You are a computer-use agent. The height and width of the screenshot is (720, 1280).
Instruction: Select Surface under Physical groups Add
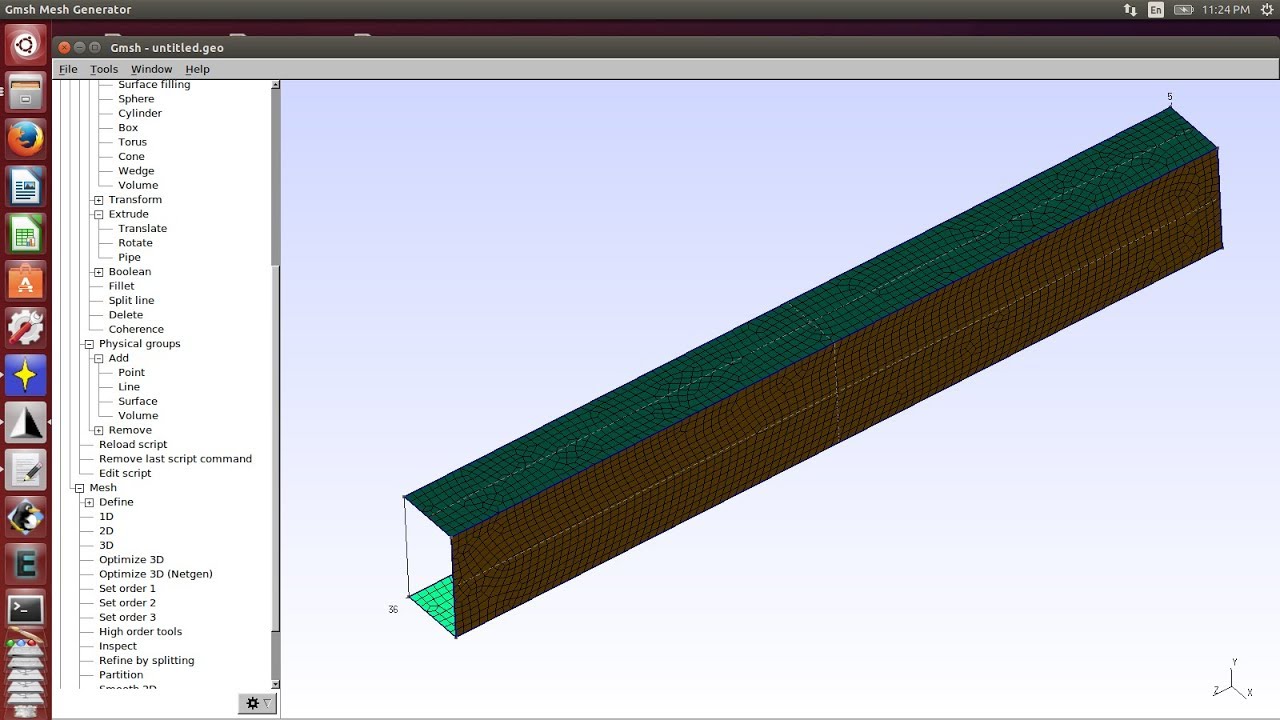pyautogui.click(x=137, y=401)
